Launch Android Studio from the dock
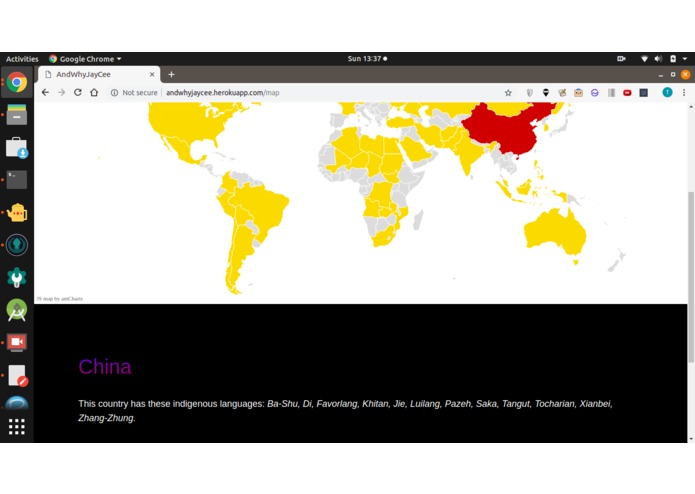 [16, 310]
